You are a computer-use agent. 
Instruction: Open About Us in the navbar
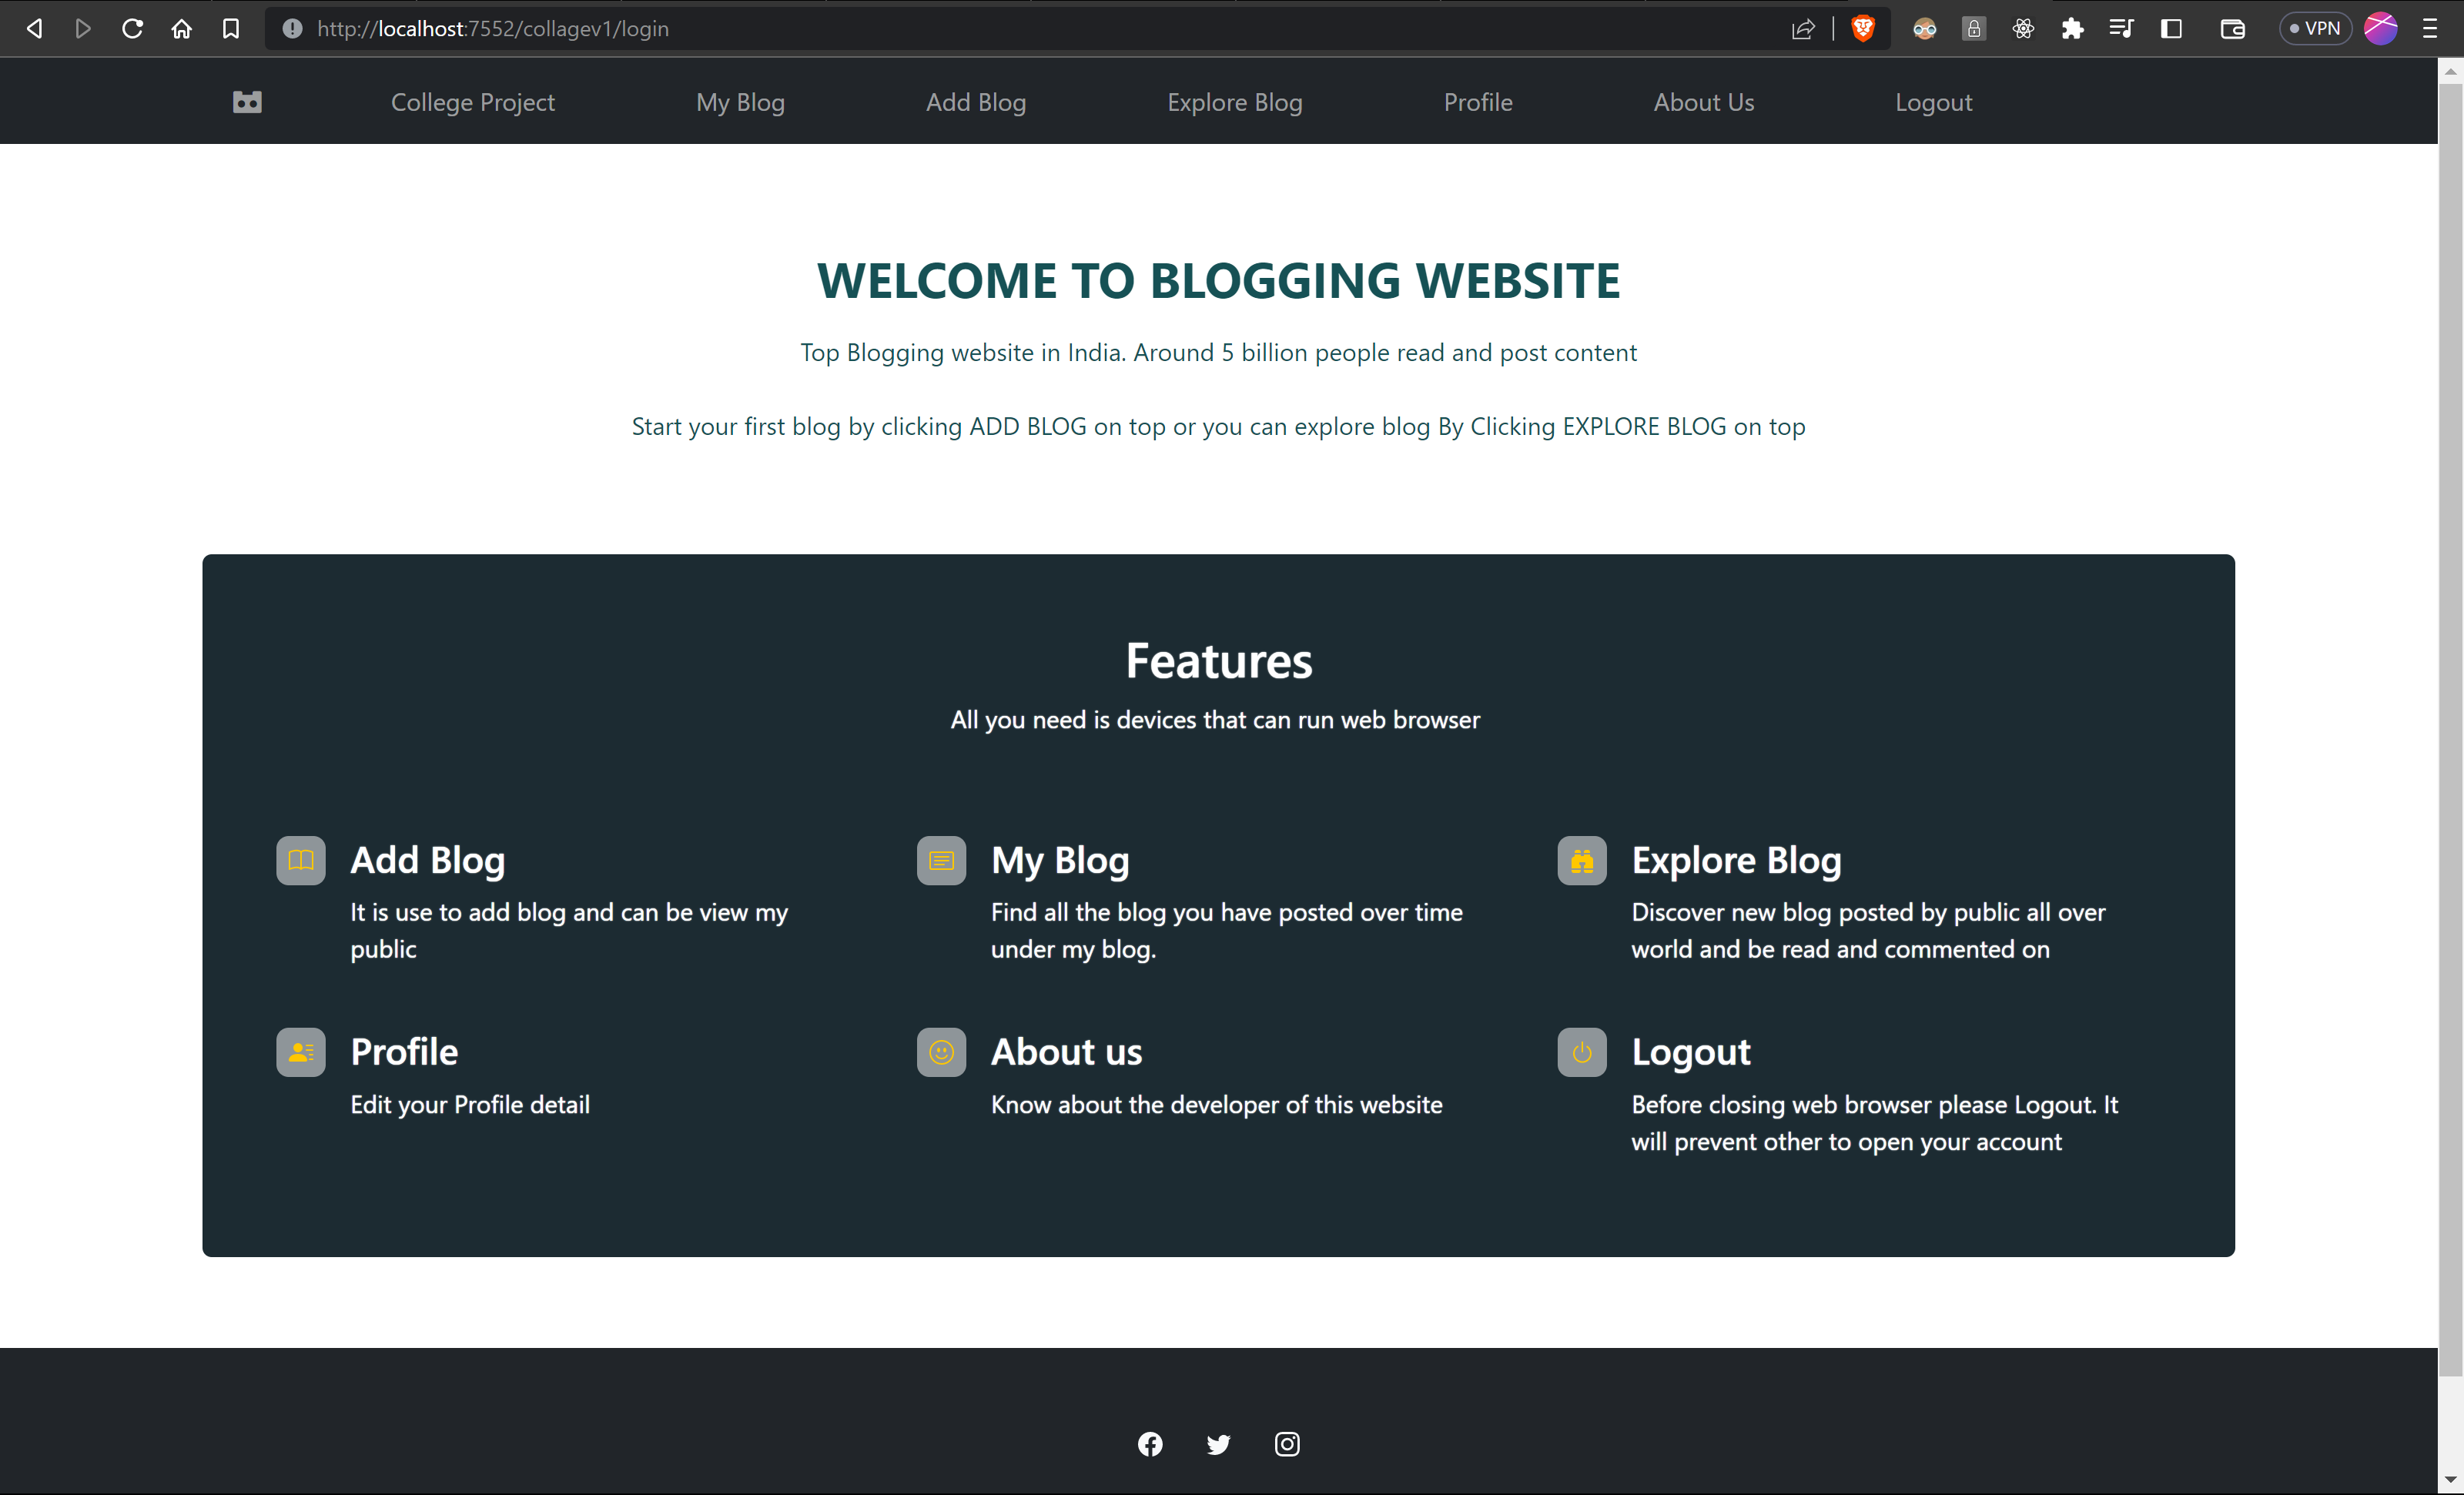pos(1704,102)
